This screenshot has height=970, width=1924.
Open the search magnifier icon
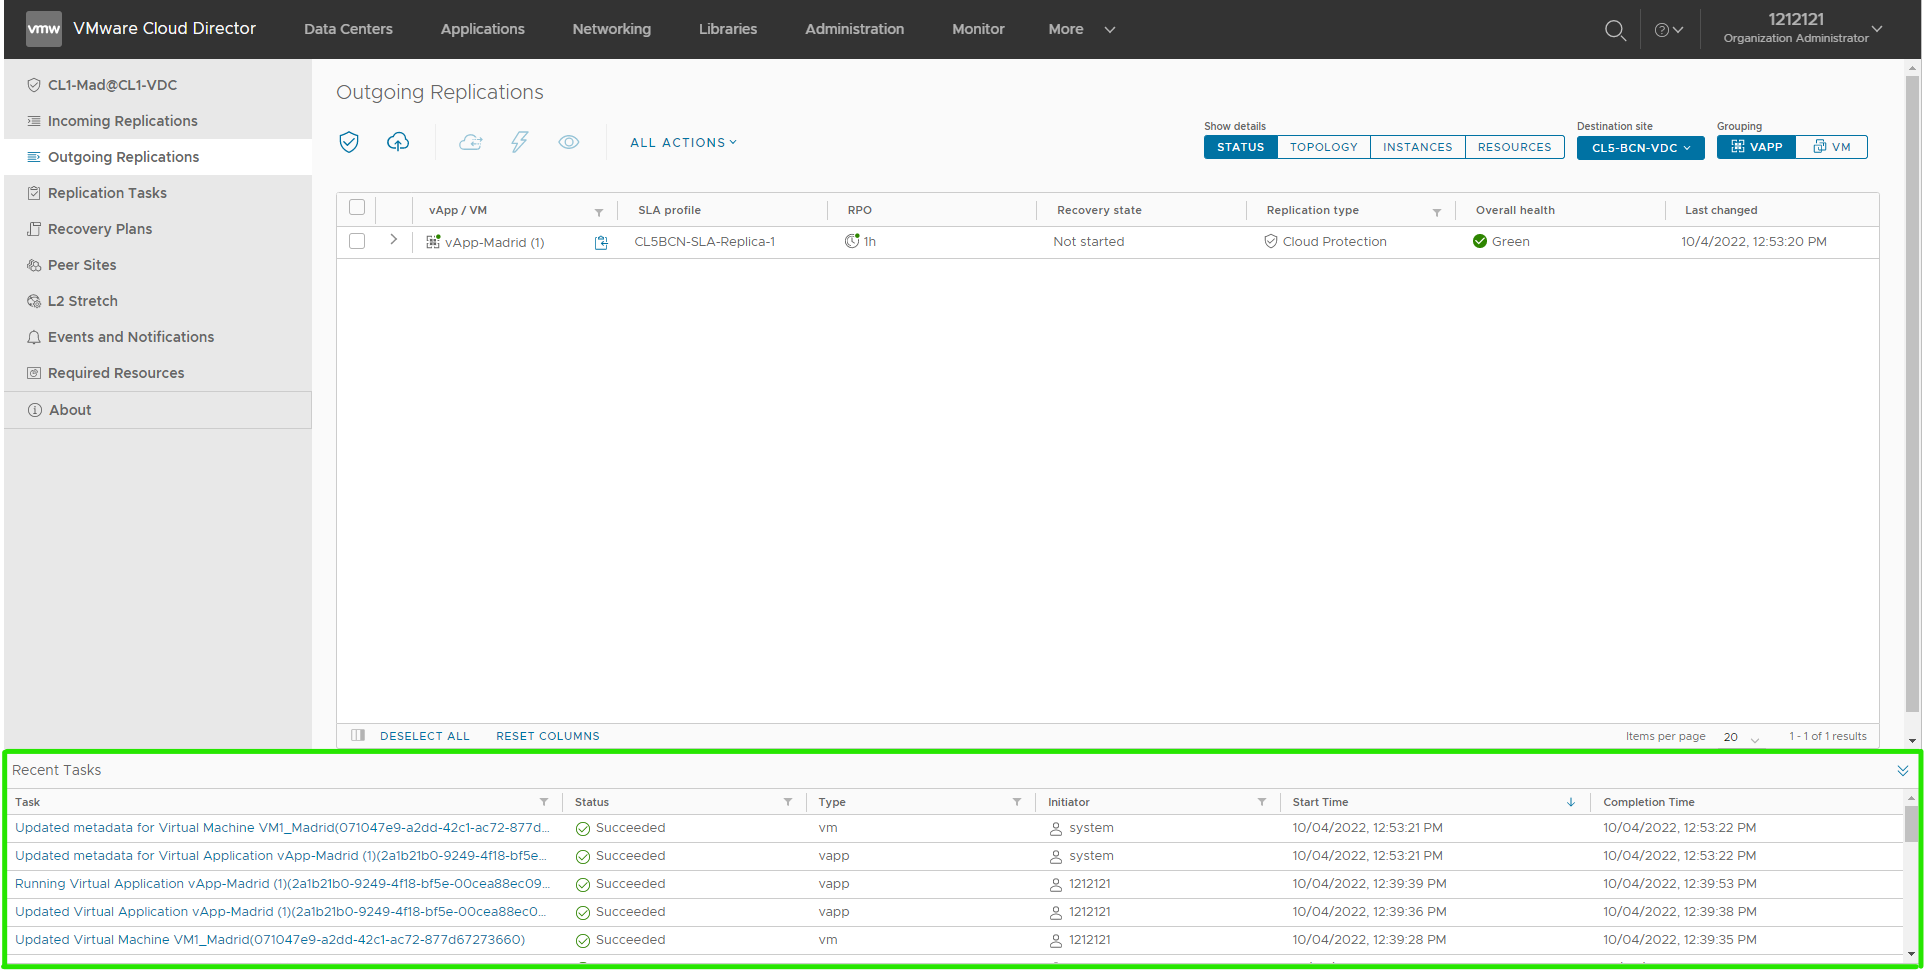click(1615, 30)
